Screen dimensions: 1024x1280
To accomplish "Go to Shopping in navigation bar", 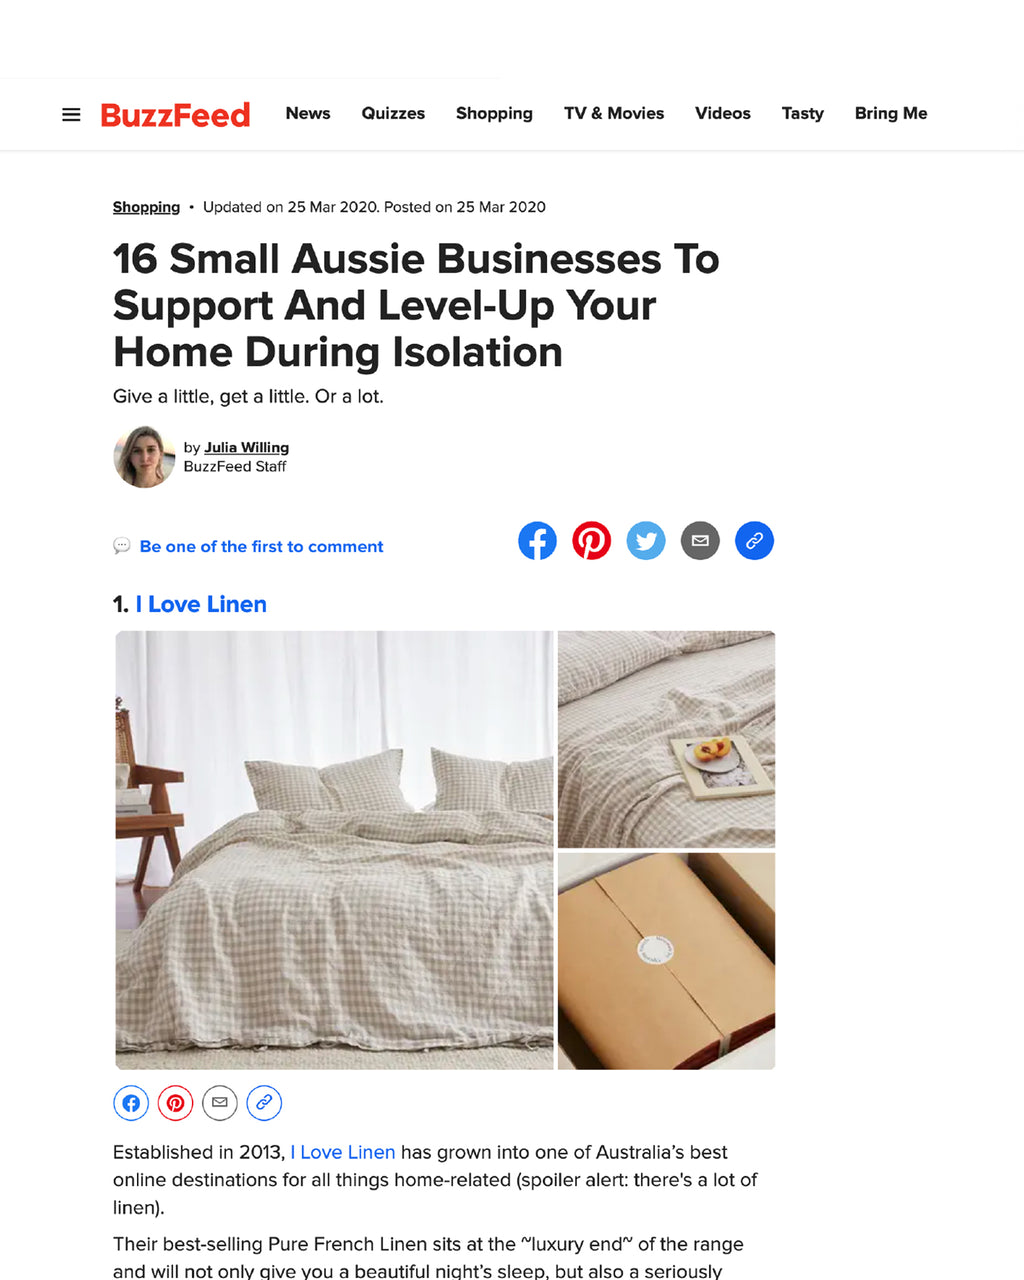I will click(494, 113).
